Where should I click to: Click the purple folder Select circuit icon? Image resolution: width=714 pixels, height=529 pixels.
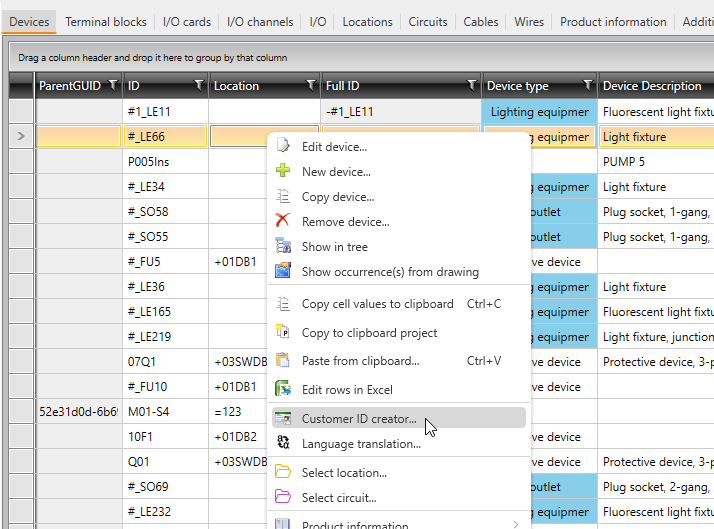(283, 497)
